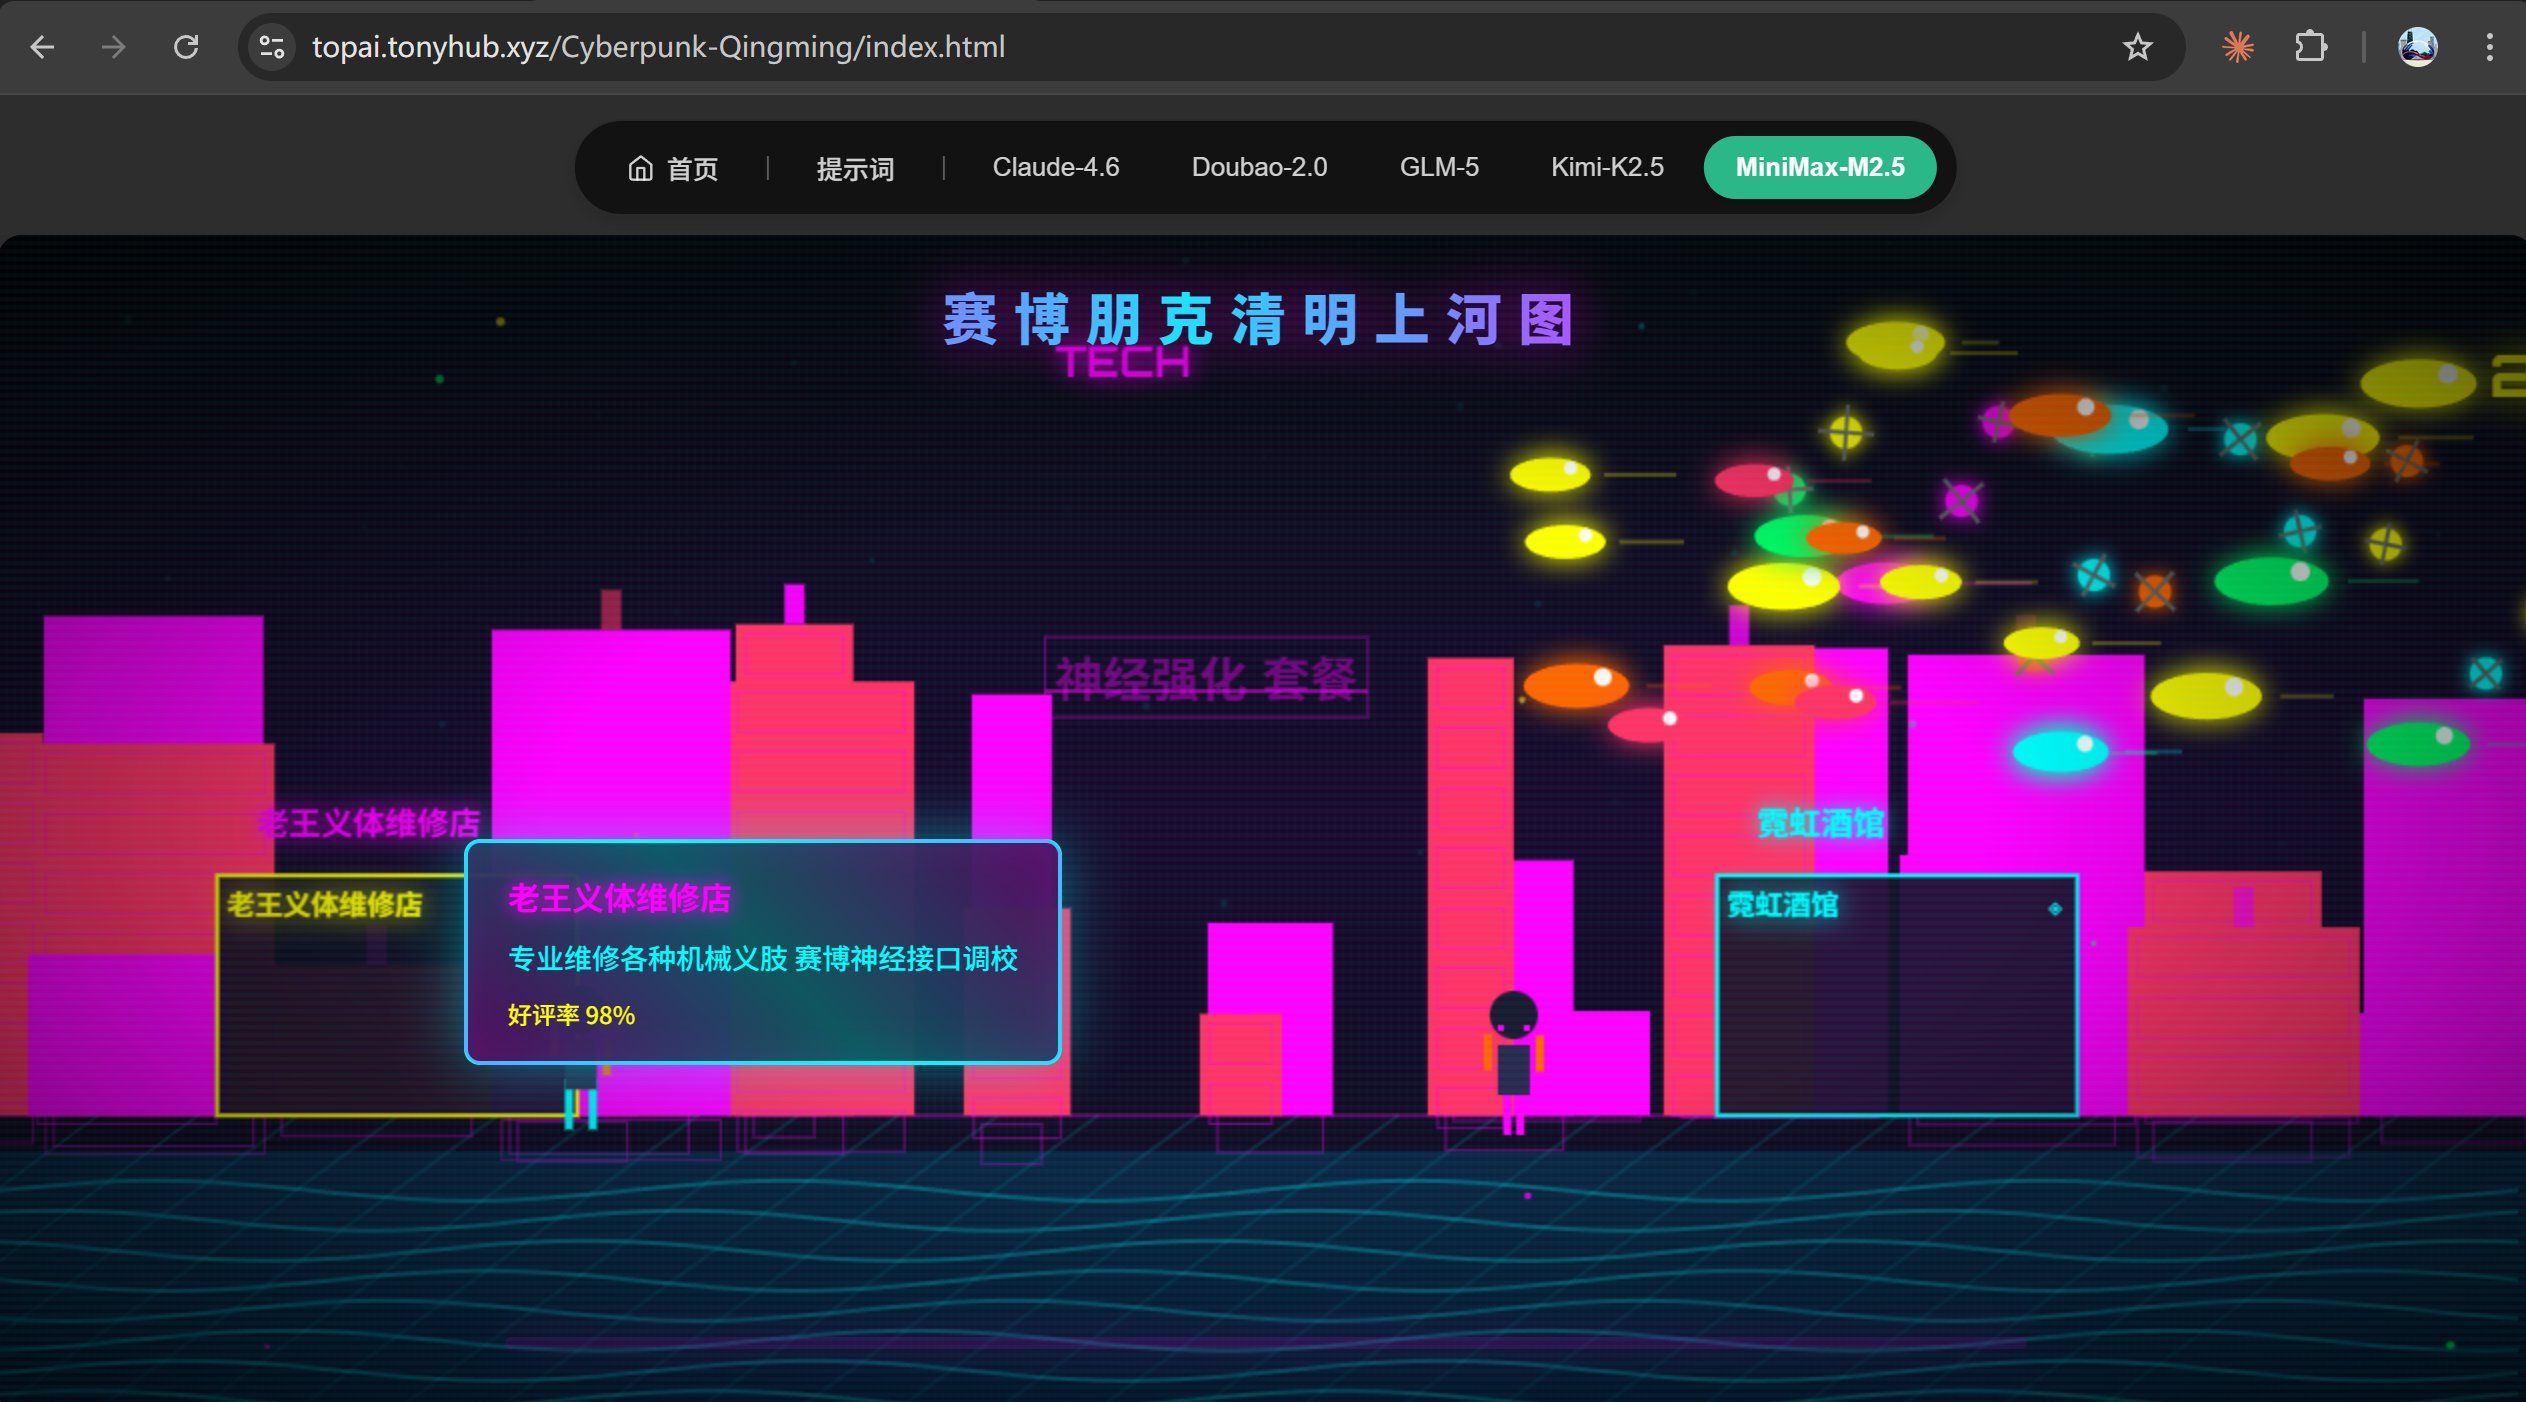Open the extensions puzzle icon
Image resolution: width=2526 pixels, height=1402 pixels.
pos(2310,47)
